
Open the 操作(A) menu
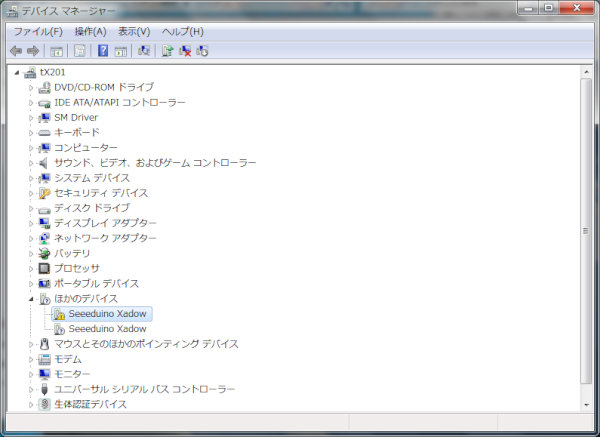click(90, 32)
